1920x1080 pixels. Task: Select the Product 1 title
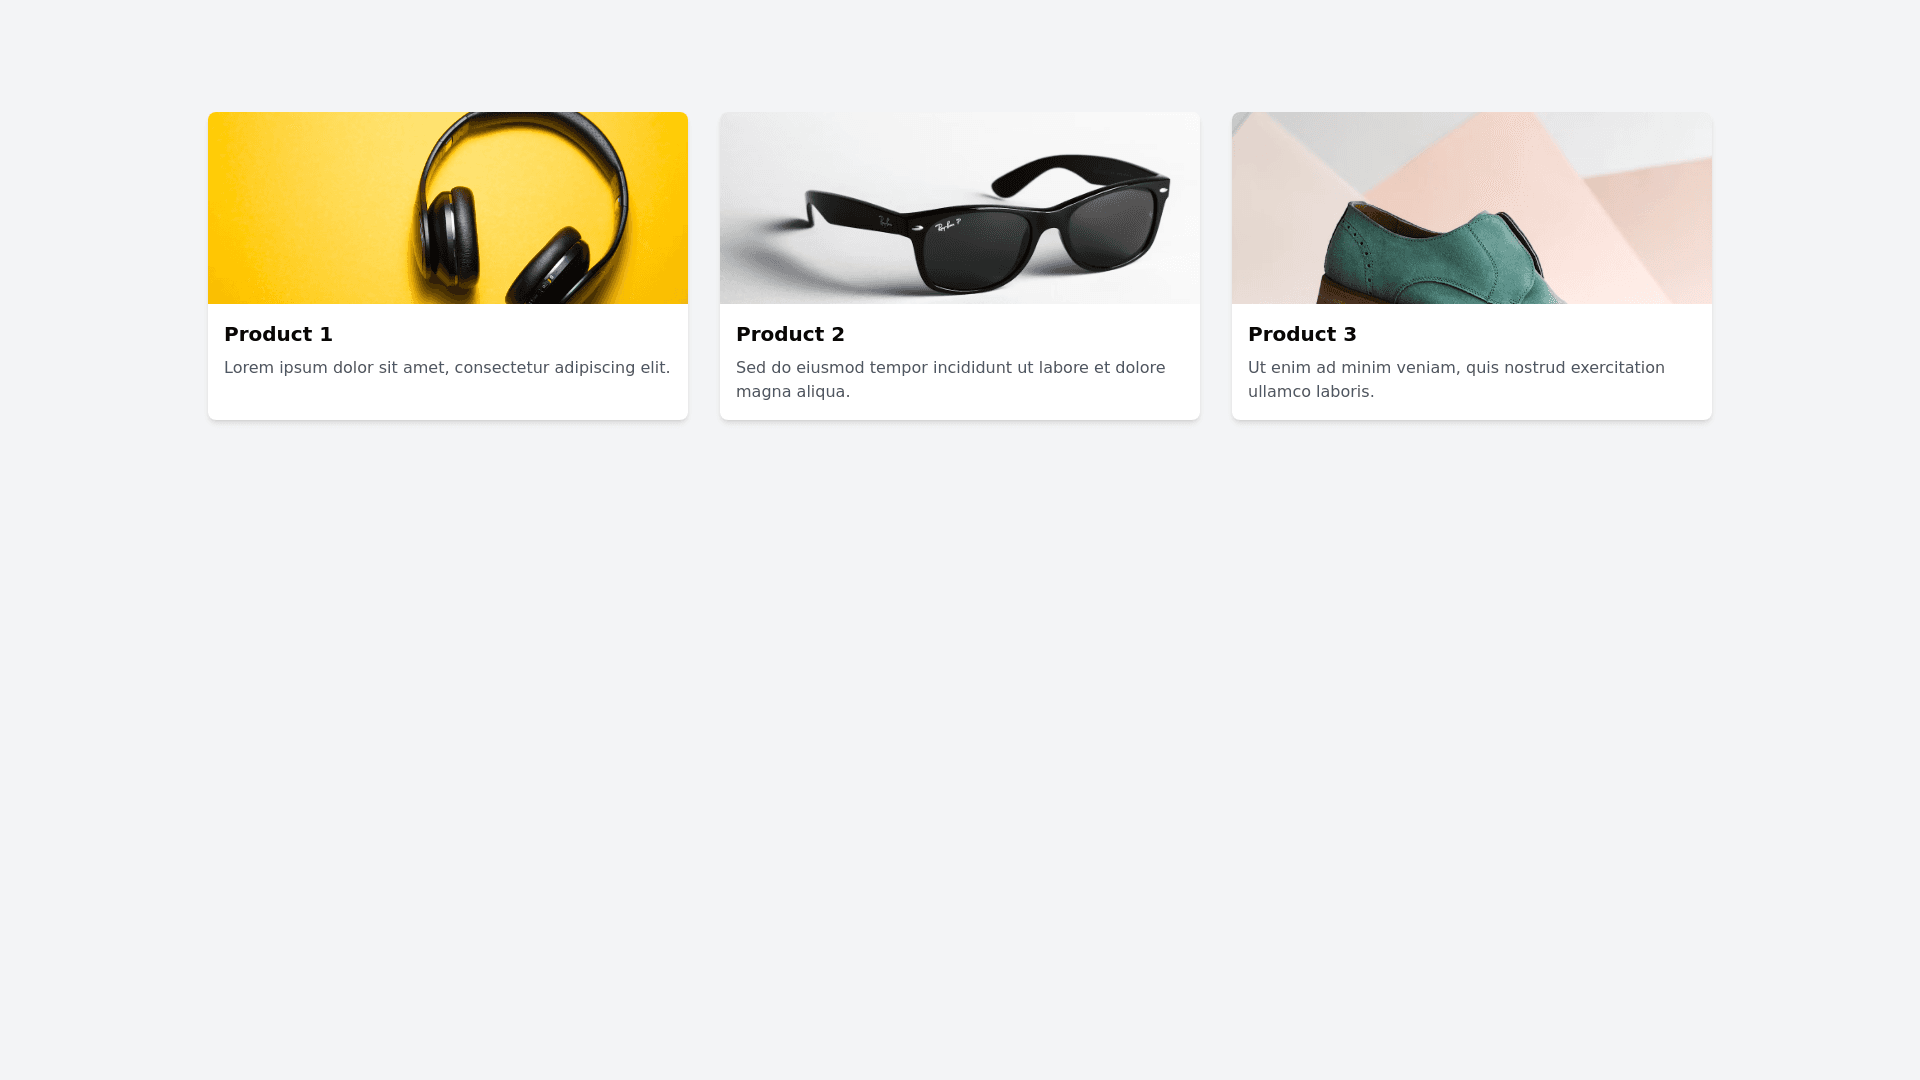[x=278, y=334]
